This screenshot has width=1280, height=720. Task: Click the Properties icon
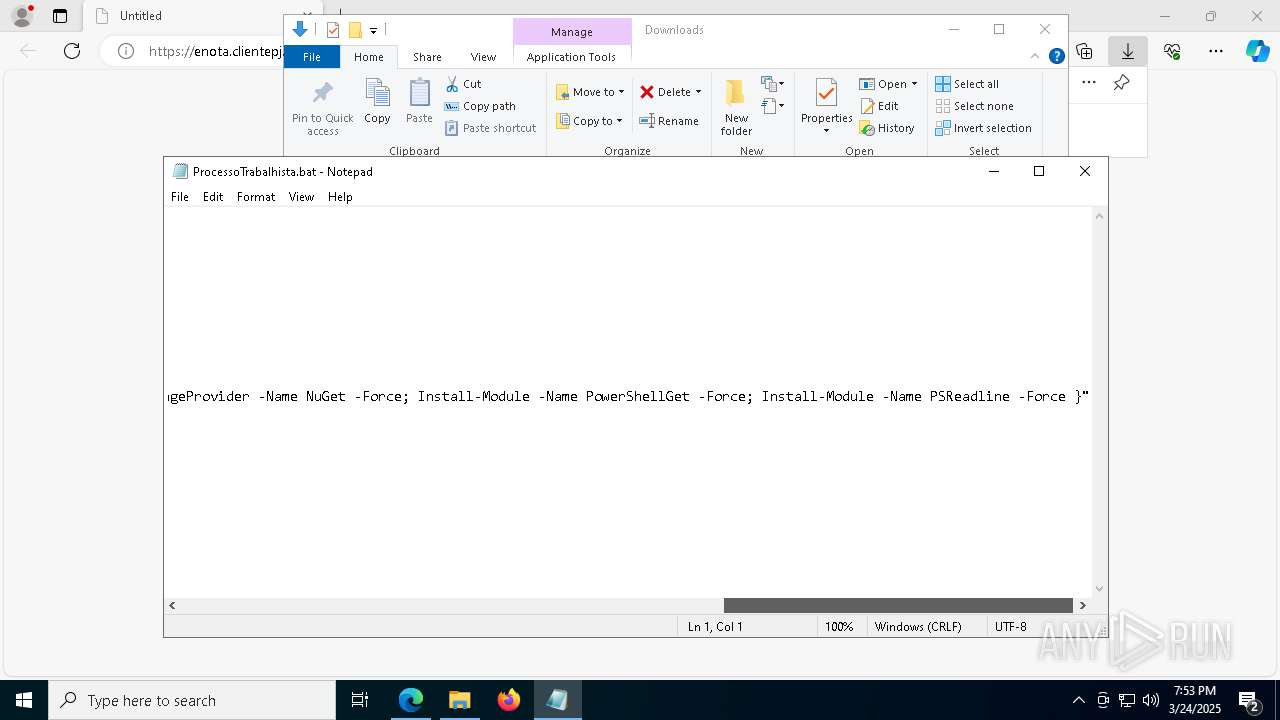[x=826, y=94]
